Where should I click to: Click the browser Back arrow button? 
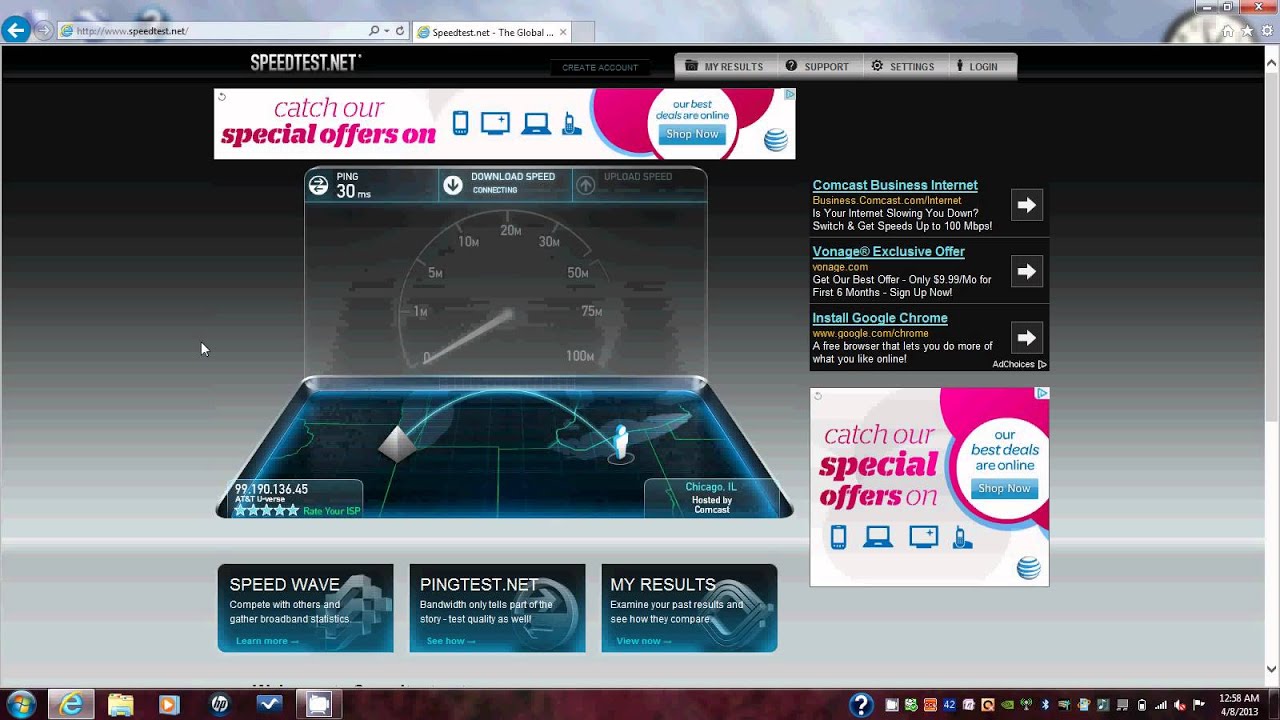15,30
